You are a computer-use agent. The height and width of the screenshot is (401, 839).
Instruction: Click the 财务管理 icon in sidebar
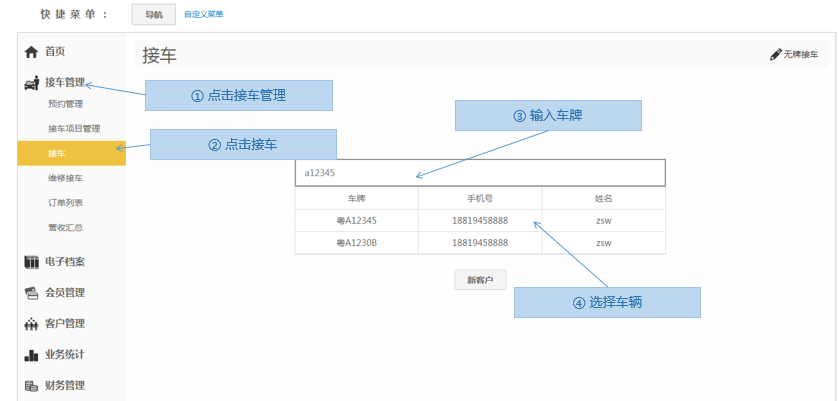(x=32, y=385)
